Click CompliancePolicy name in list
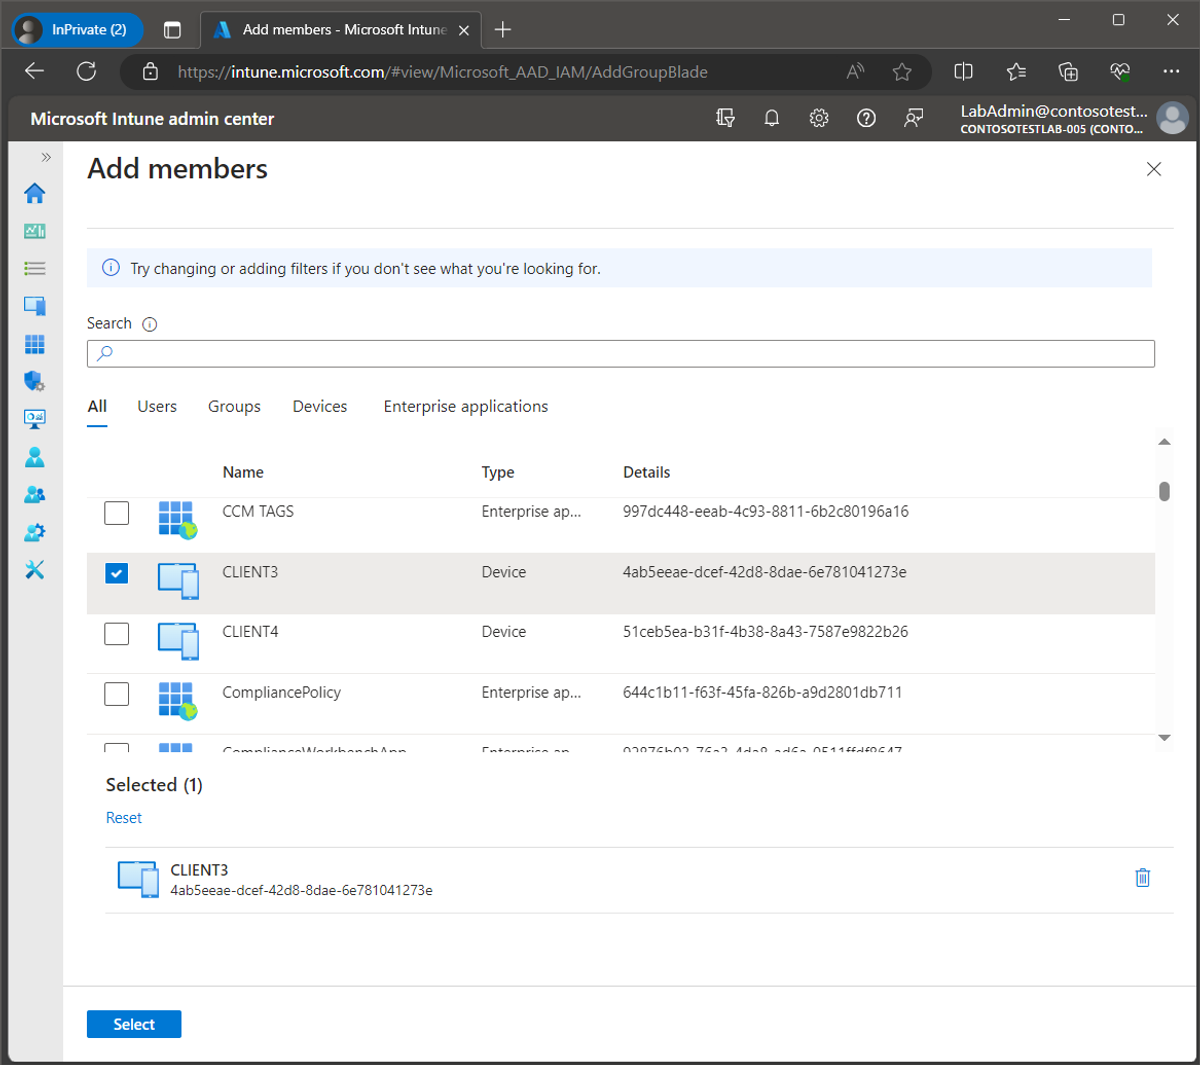The image size is (1200, 1065). point(281,692)
